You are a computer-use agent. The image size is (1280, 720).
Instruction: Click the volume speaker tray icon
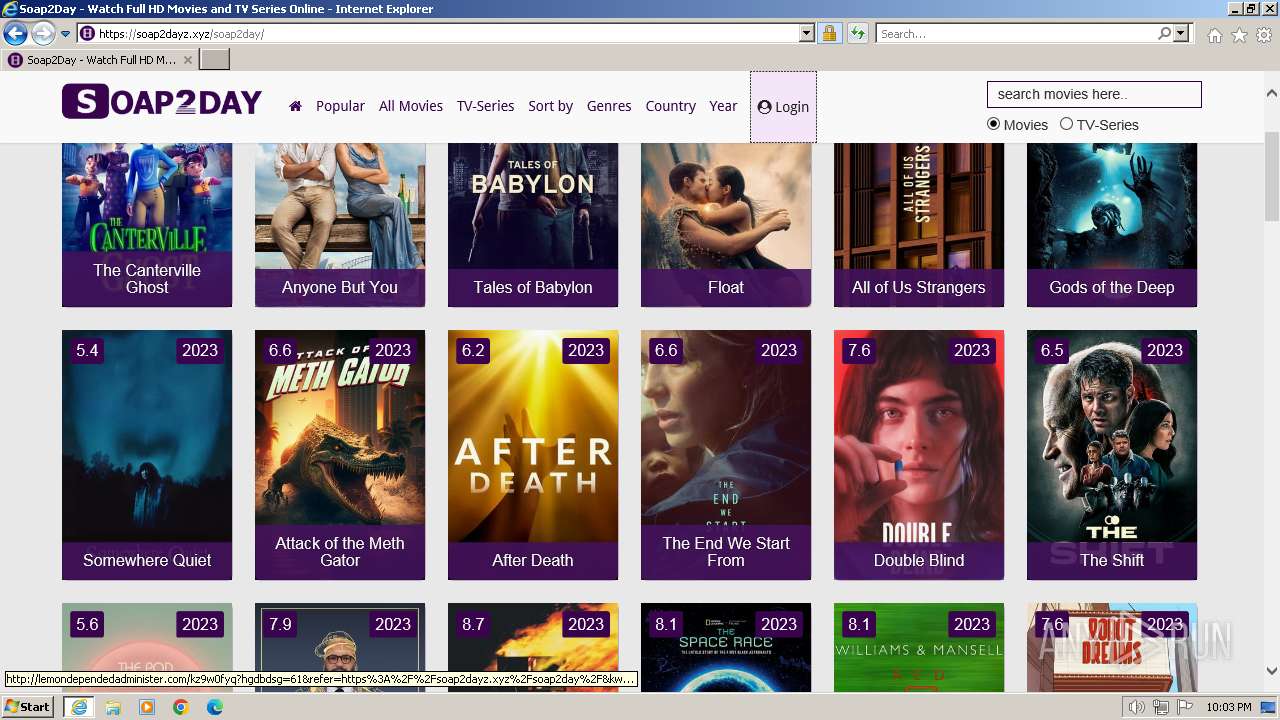point(1137,707)
